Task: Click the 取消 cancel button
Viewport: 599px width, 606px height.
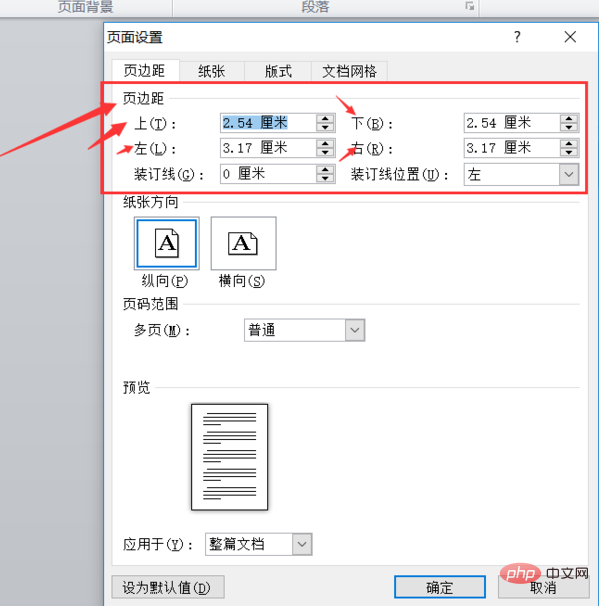Action: (543, 587)
